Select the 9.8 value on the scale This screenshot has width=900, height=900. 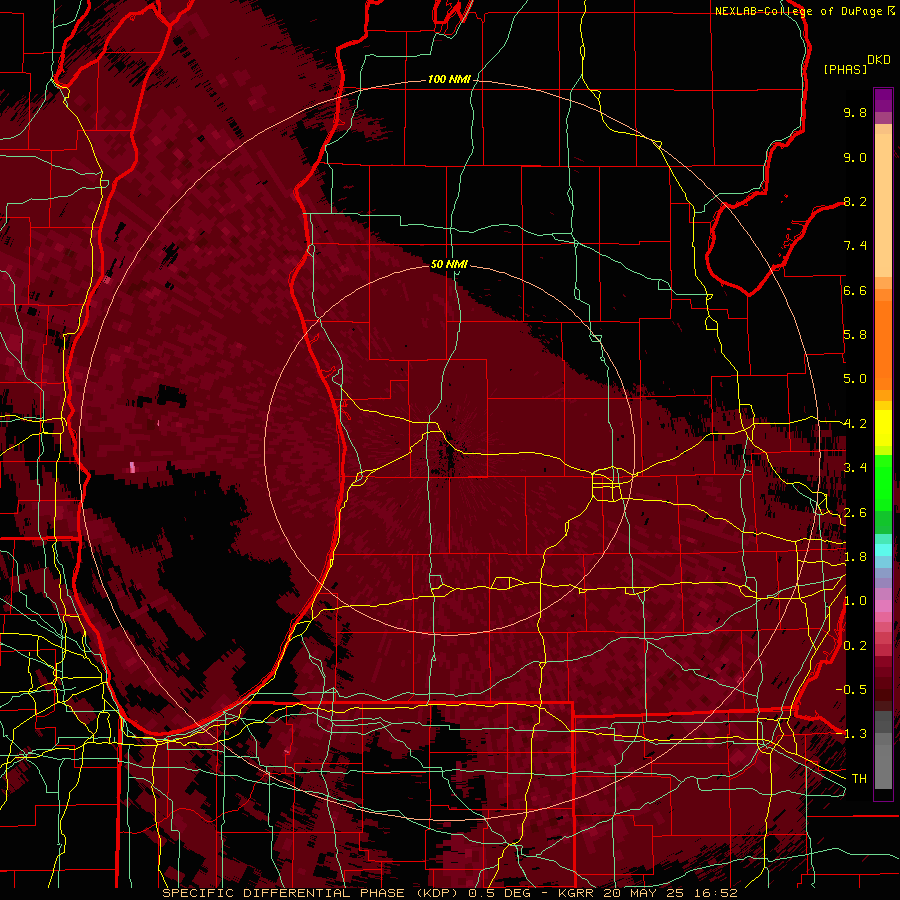click(x=855, y=112)
